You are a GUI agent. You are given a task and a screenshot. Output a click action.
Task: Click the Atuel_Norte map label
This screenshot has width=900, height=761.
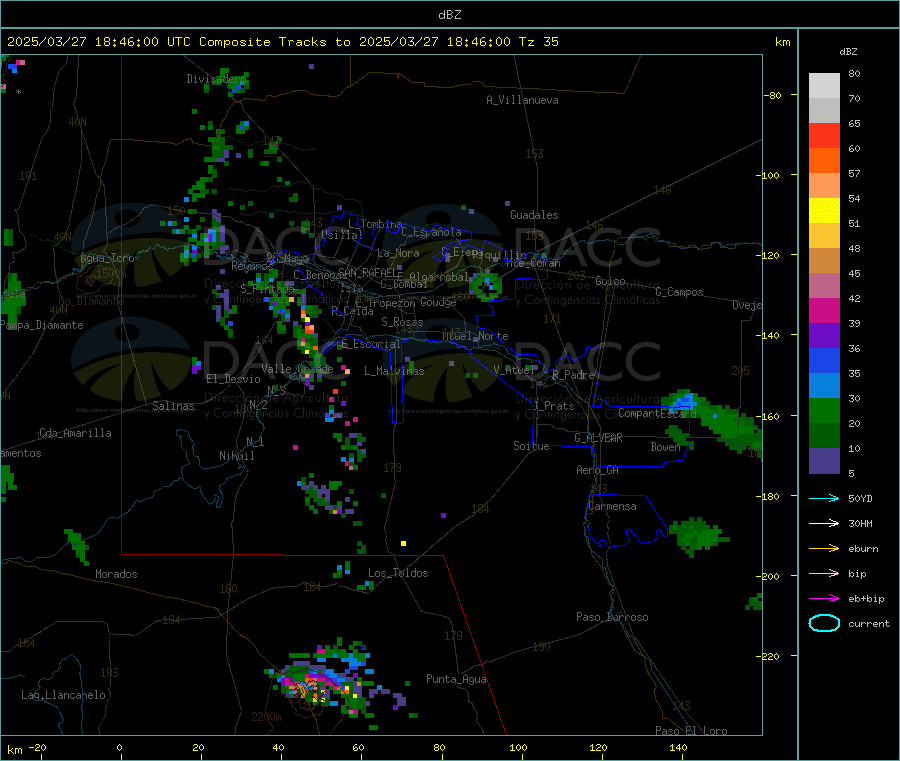[x=475, y=336]
